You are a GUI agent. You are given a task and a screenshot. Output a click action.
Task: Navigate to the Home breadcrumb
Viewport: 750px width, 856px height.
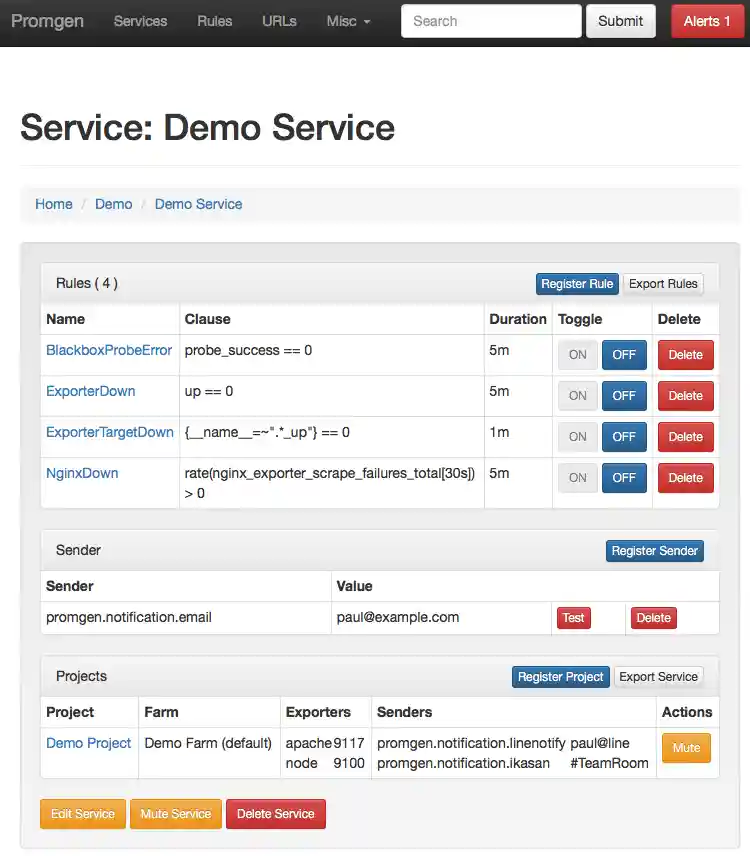[54, 204]
